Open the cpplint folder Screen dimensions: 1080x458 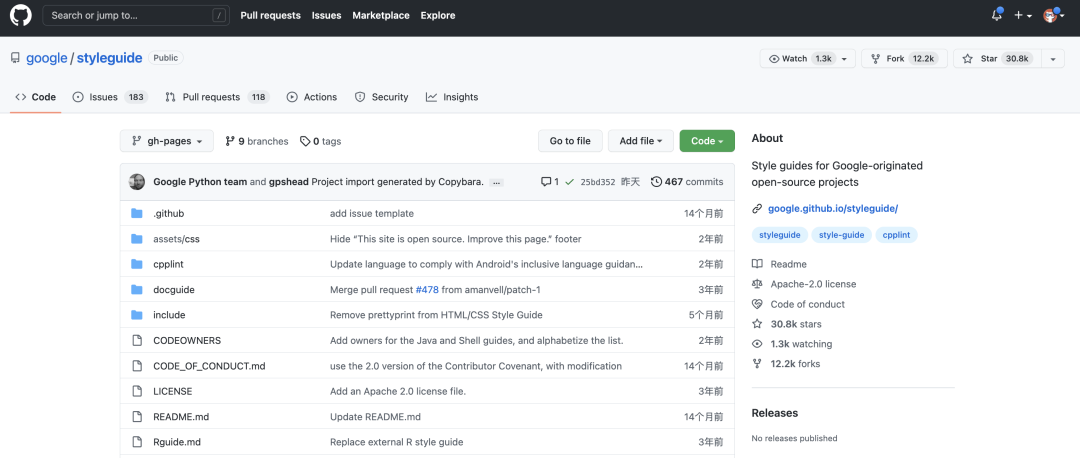[x=168, y=264]
